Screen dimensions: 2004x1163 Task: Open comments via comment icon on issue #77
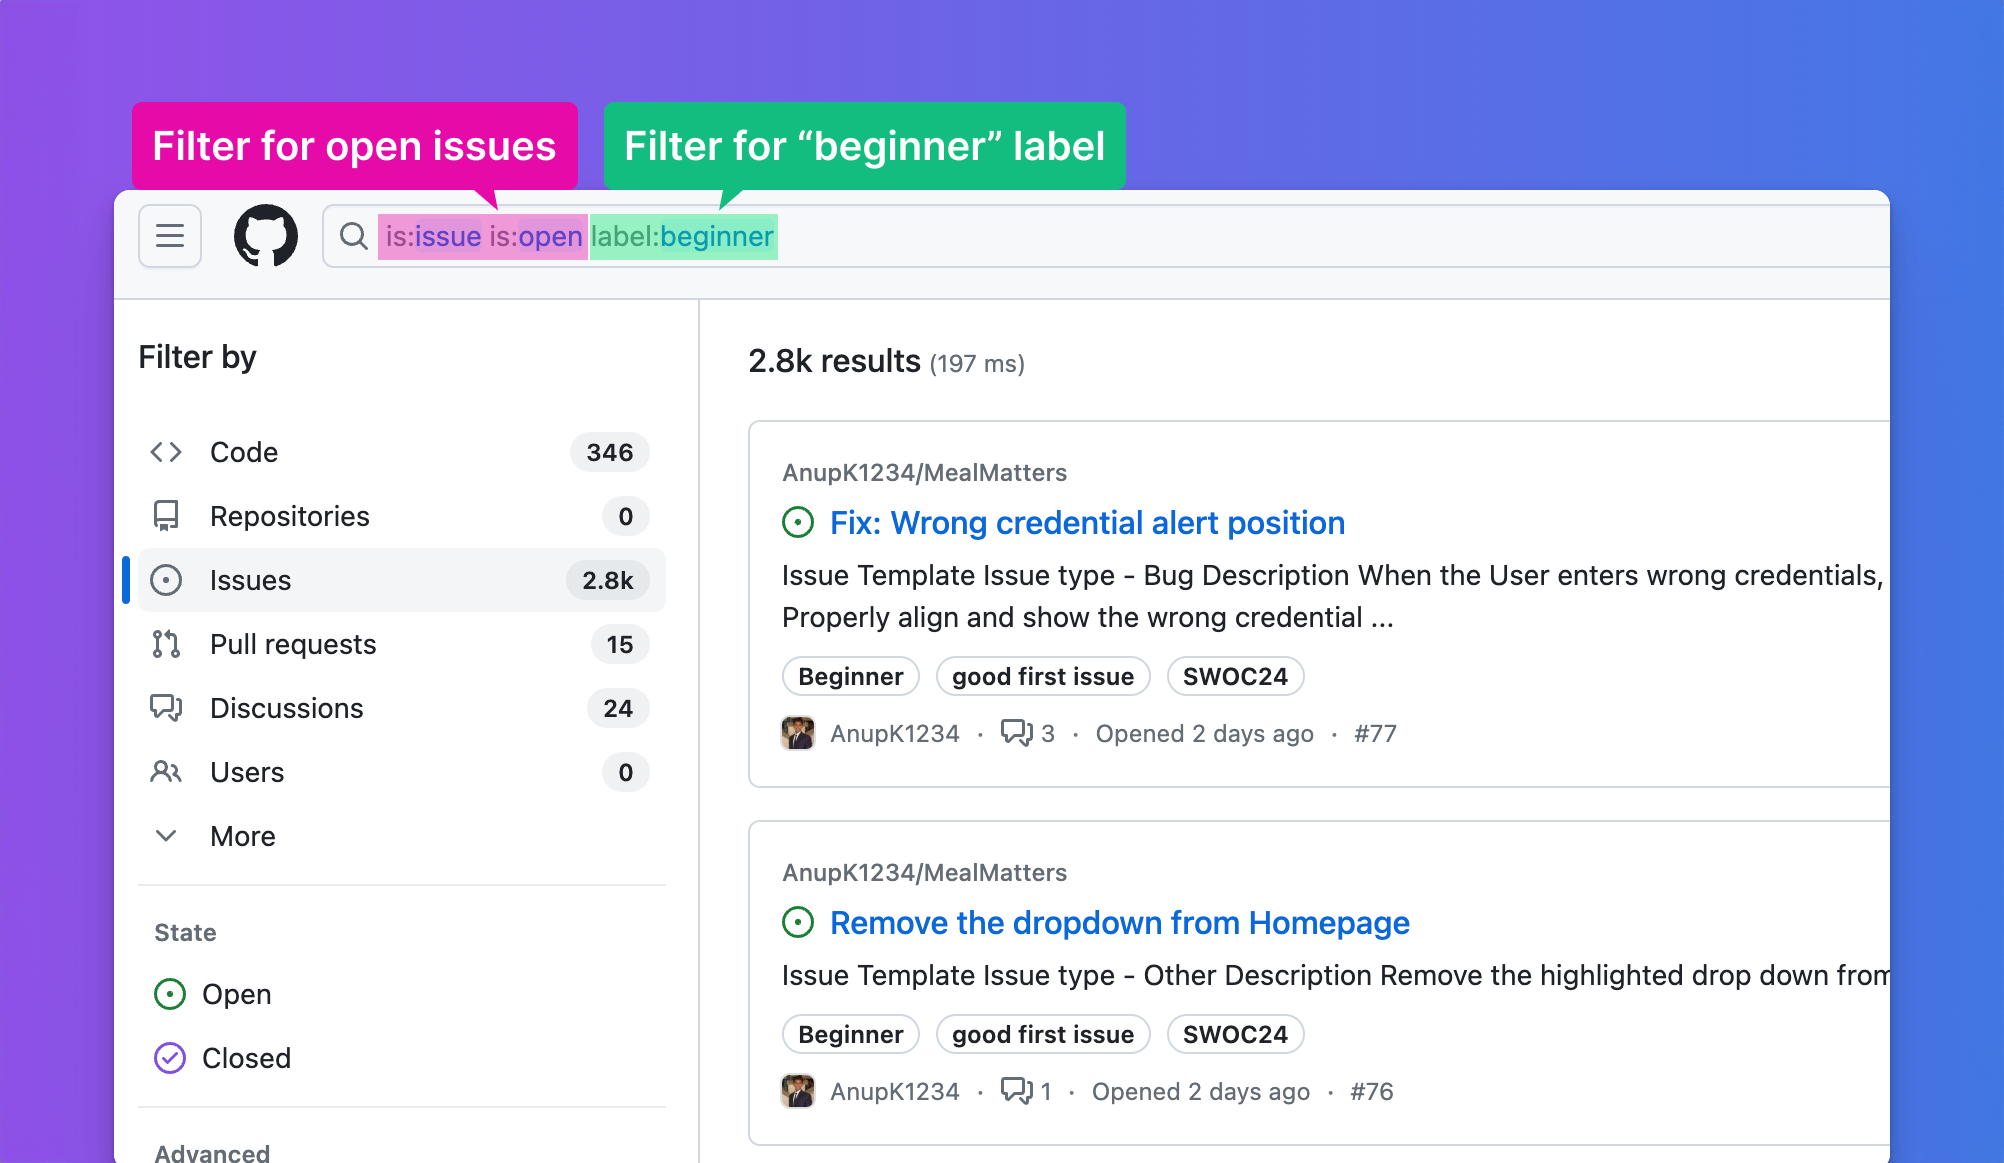point(1018,732)
